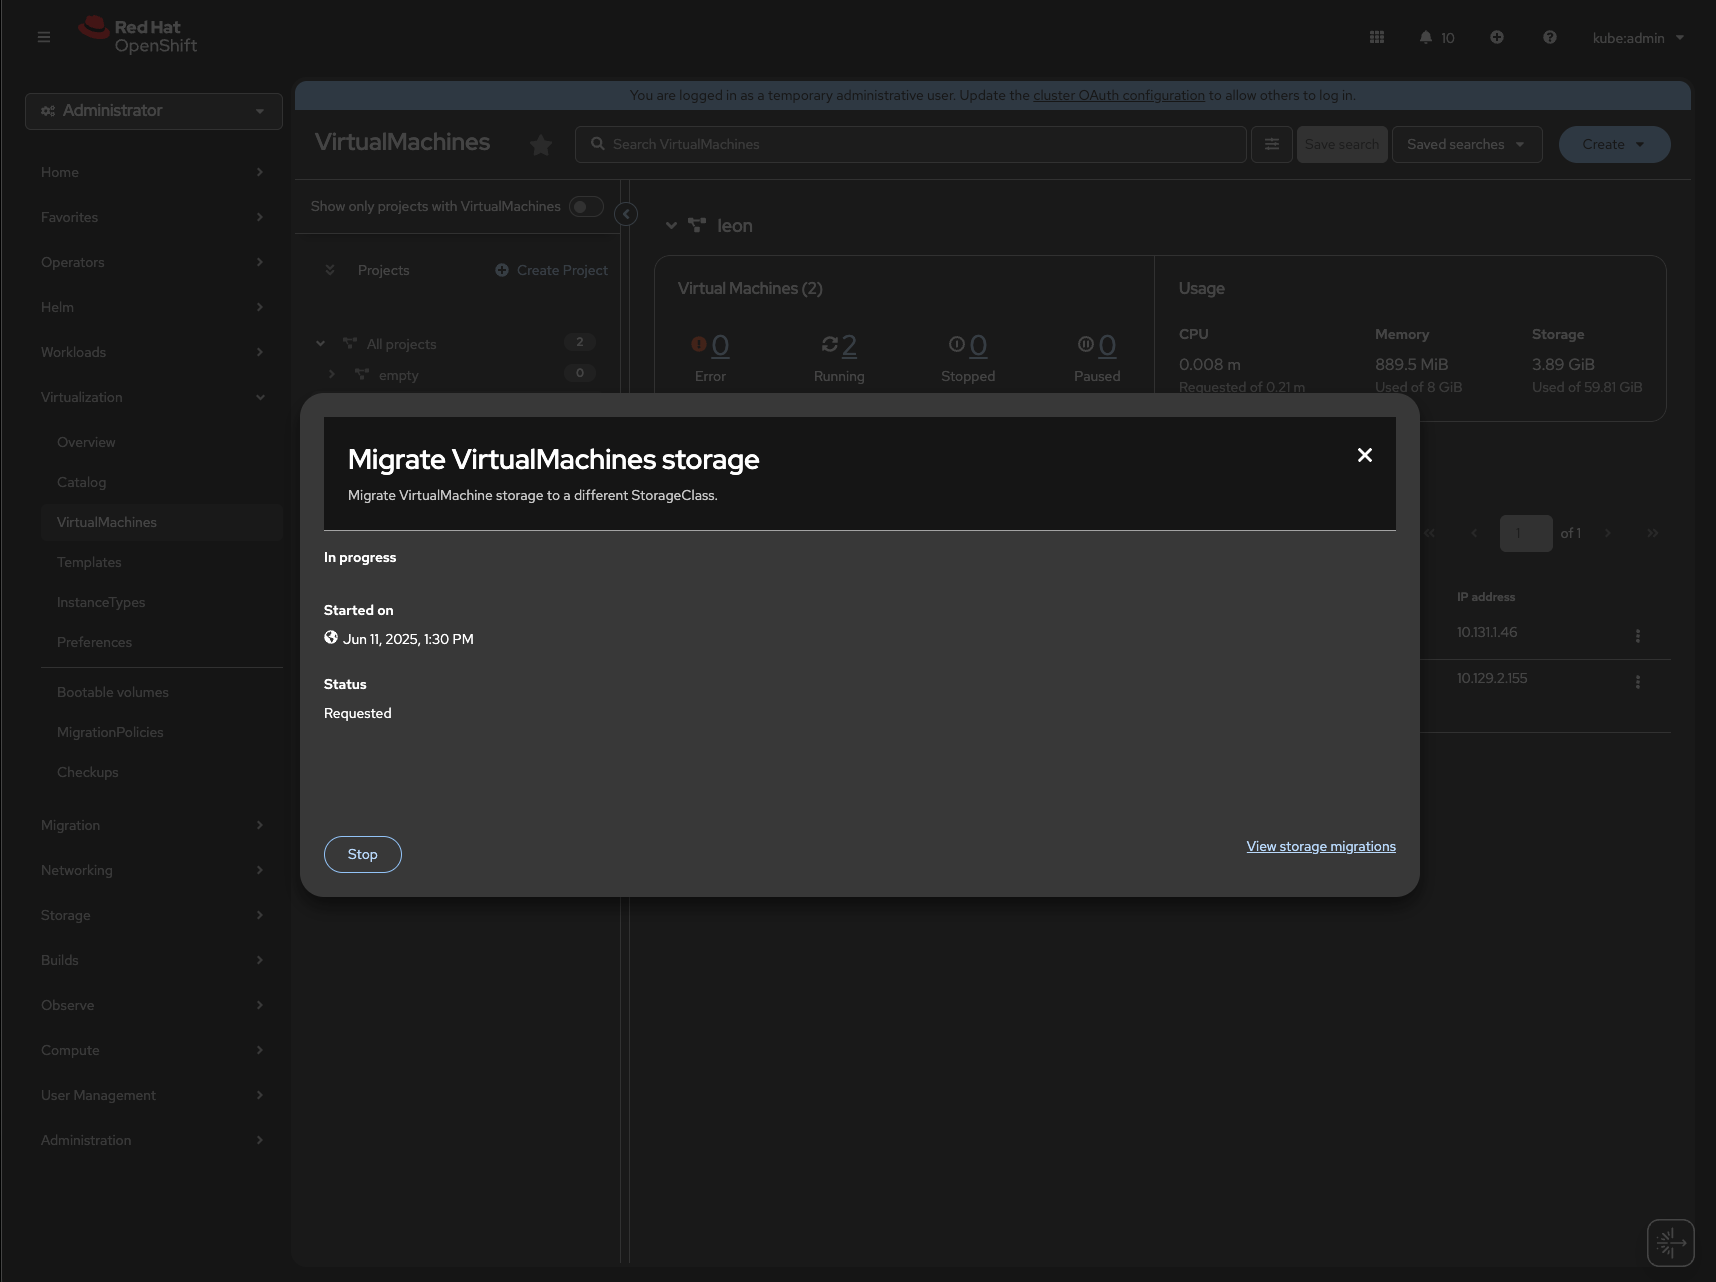Select the VirtualMachines nav item
The width and height of the screenshot is (1716, 1282).
[162, 522]
